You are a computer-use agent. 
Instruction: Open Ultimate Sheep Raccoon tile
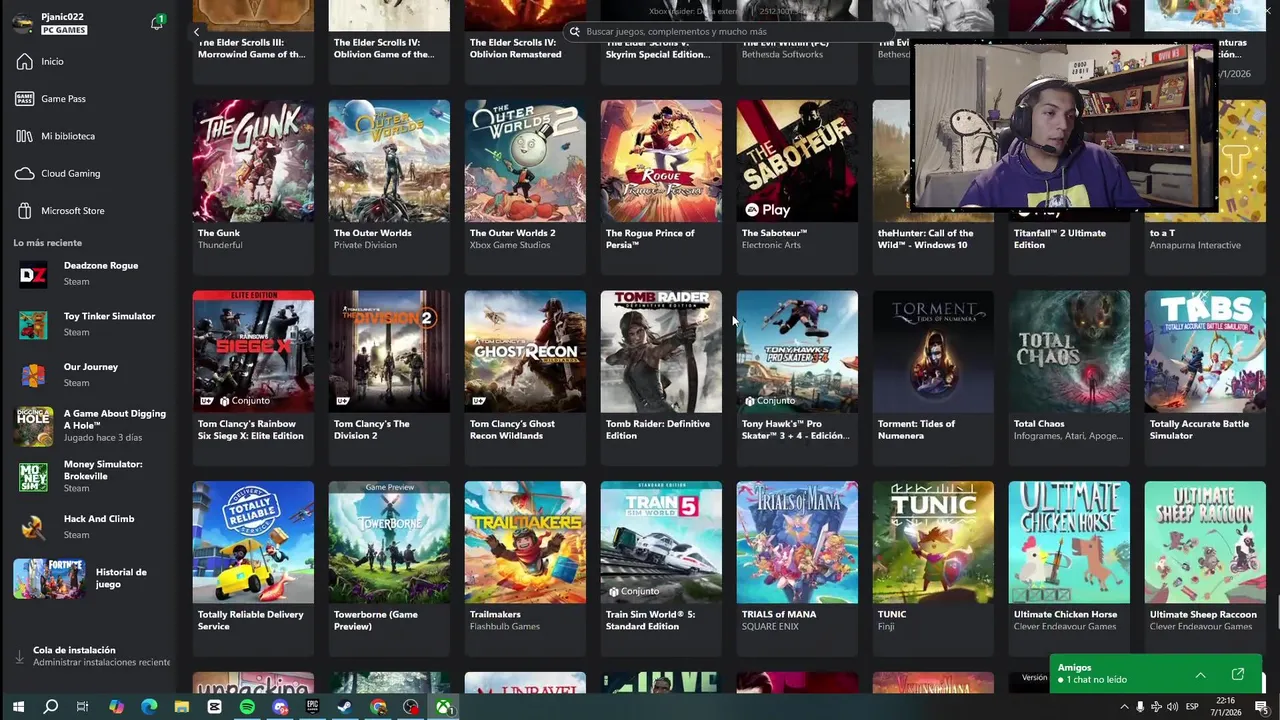pyautogui.click(x=1205, y=568)
